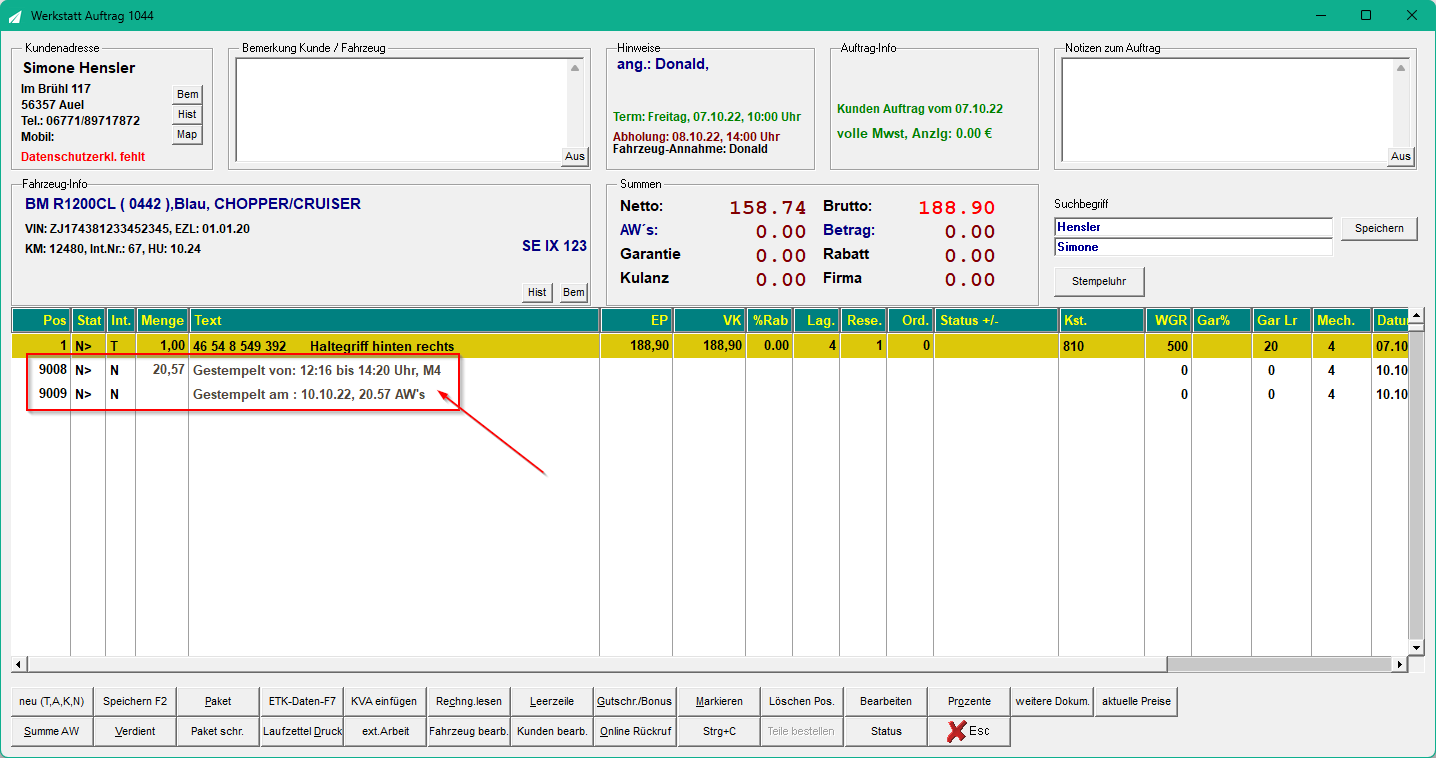Focus the Suchbegriff field containing Simone
The height and width of the screenshot is (758, 1436).
pos(1193,247)
